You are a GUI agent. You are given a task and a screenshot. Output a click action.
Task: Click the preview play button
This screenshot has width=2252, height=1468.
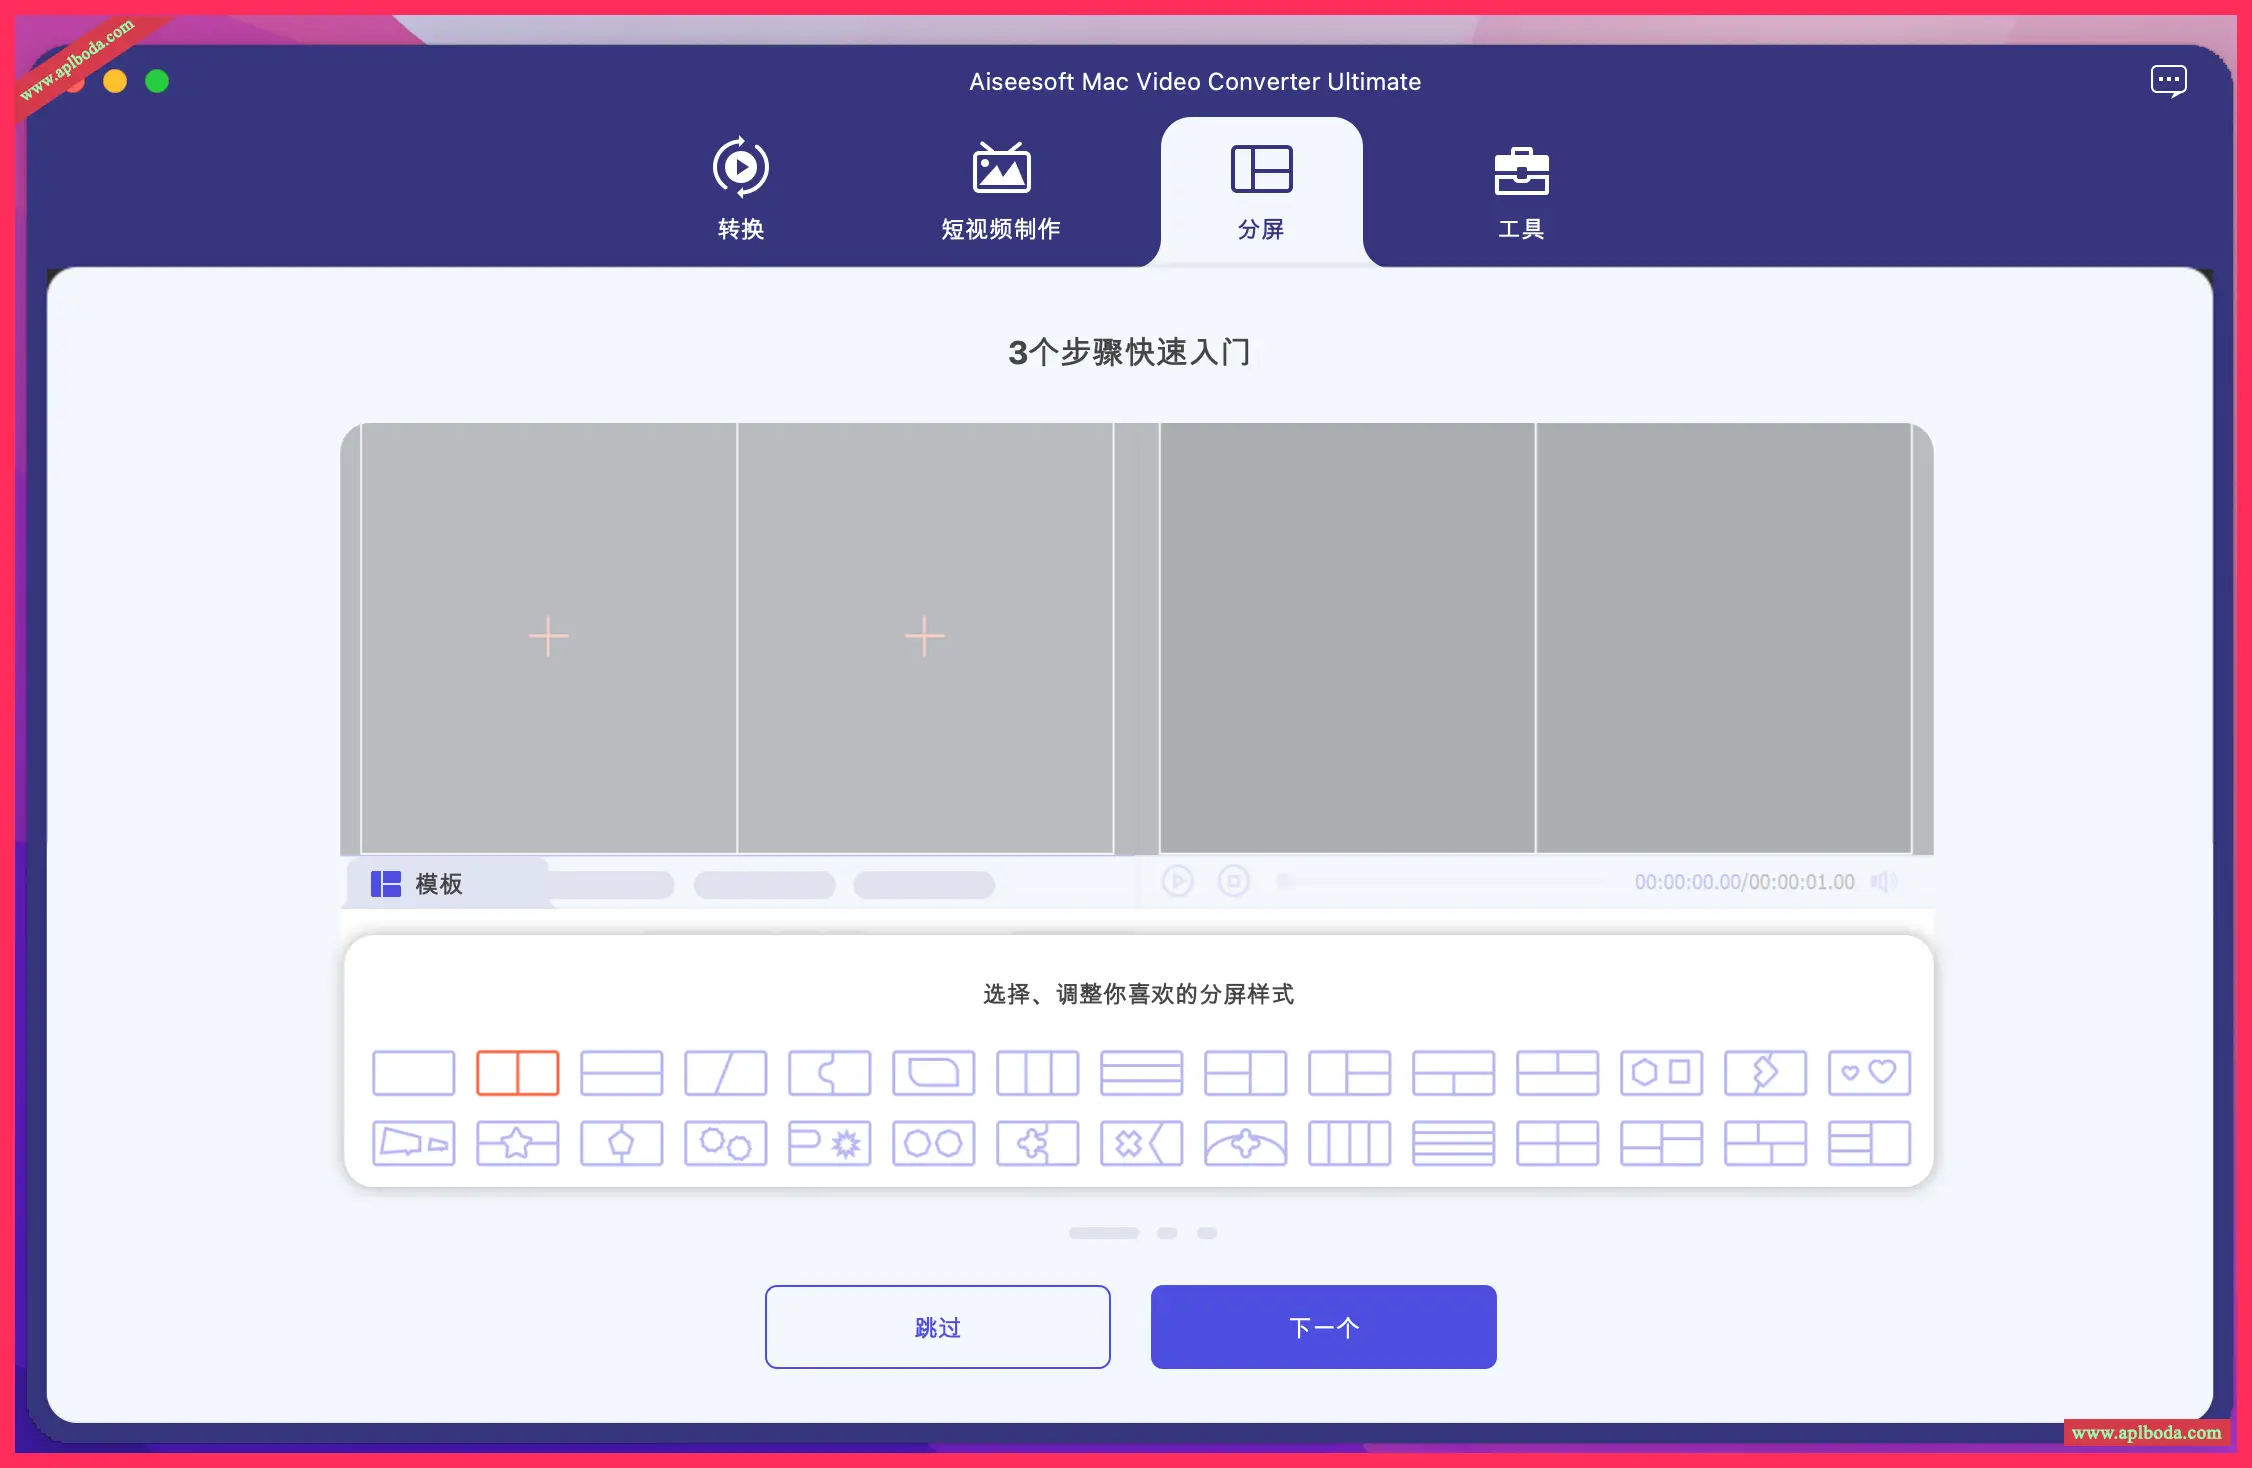point(1177,881)
